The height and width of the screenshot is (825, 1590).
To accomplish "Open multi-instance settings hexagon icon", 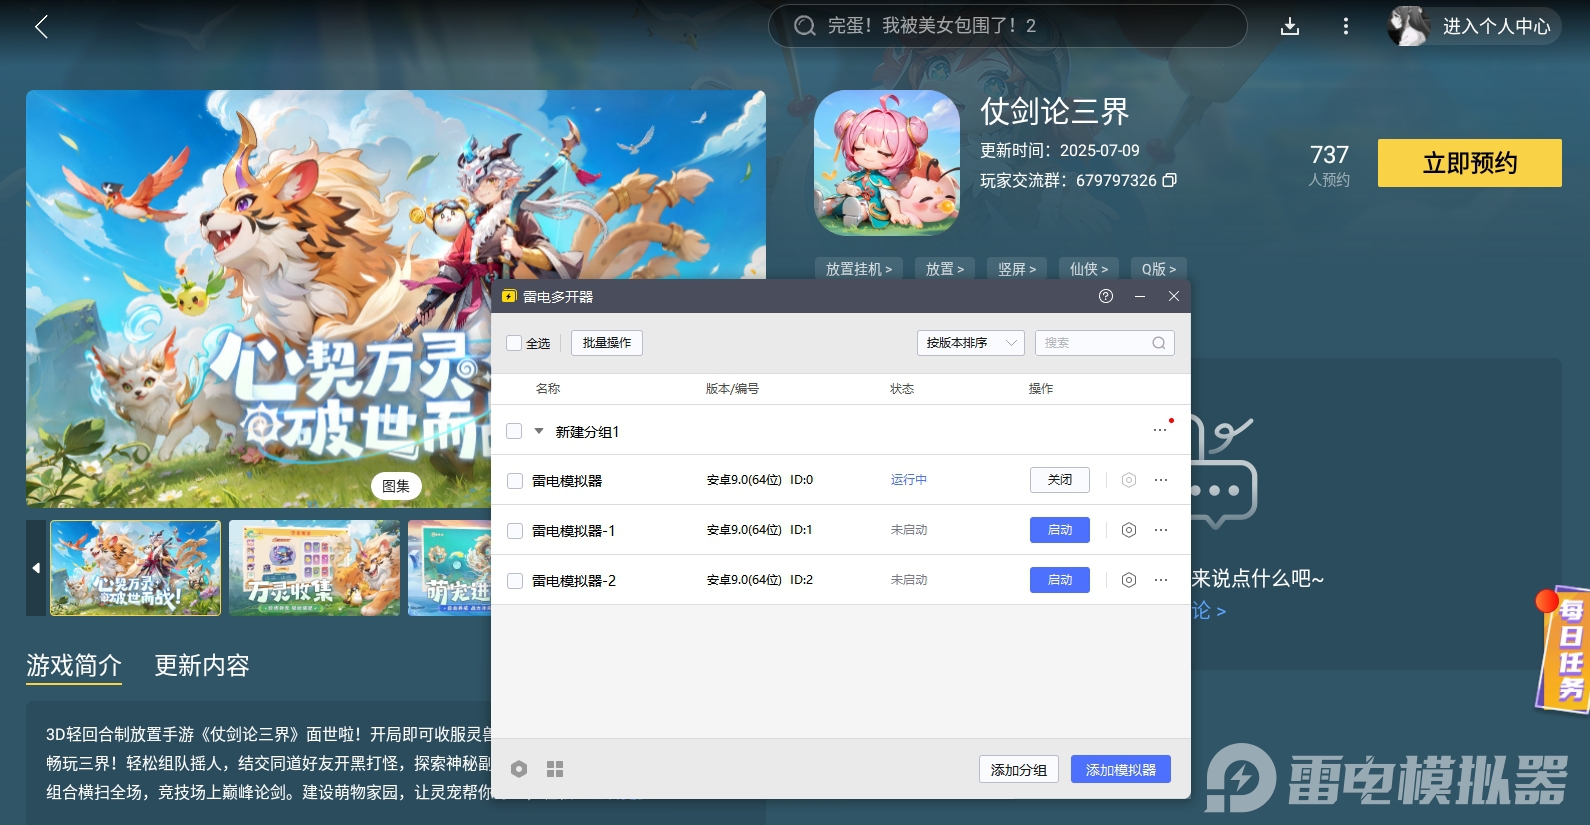I will point(519,769).
